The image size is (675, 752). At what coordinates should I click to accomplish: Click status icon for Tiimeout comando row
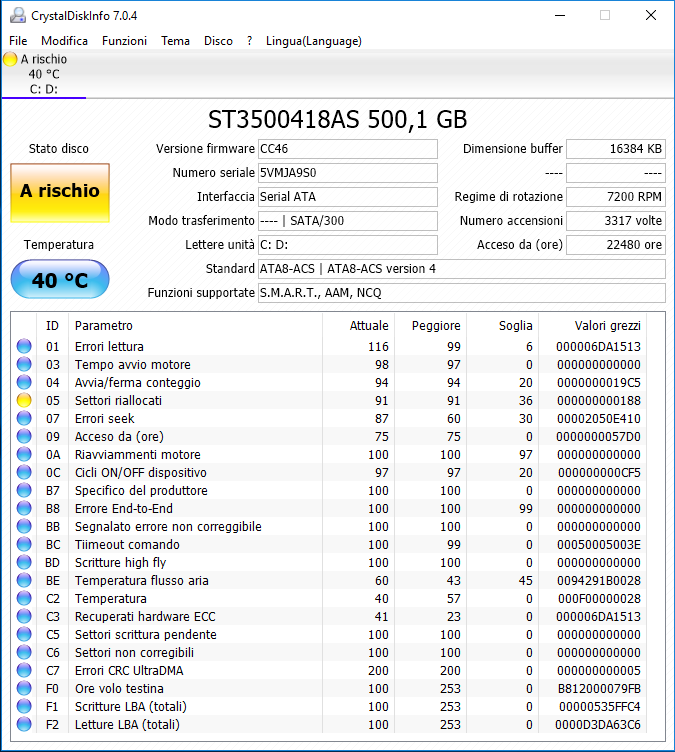click(24, 544)
